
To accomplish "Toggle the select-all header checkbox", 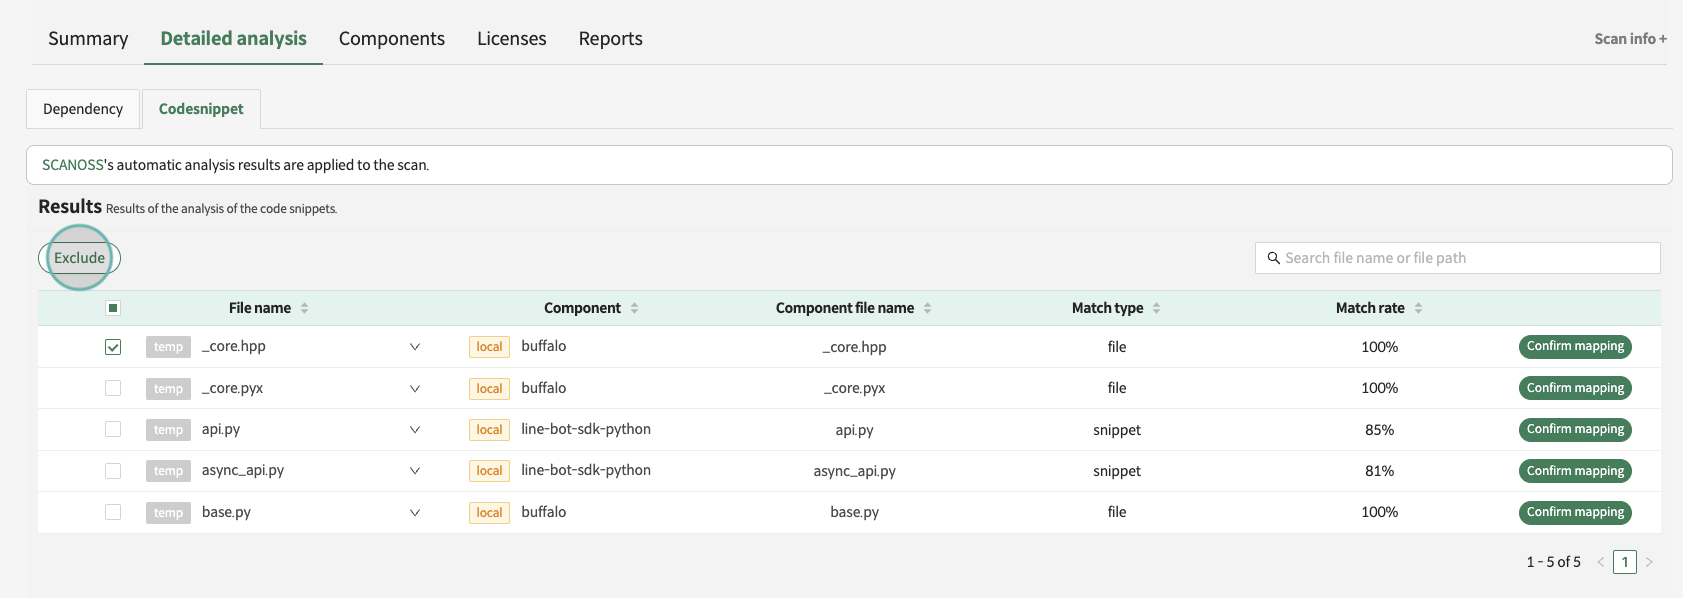I will point(113,308).
